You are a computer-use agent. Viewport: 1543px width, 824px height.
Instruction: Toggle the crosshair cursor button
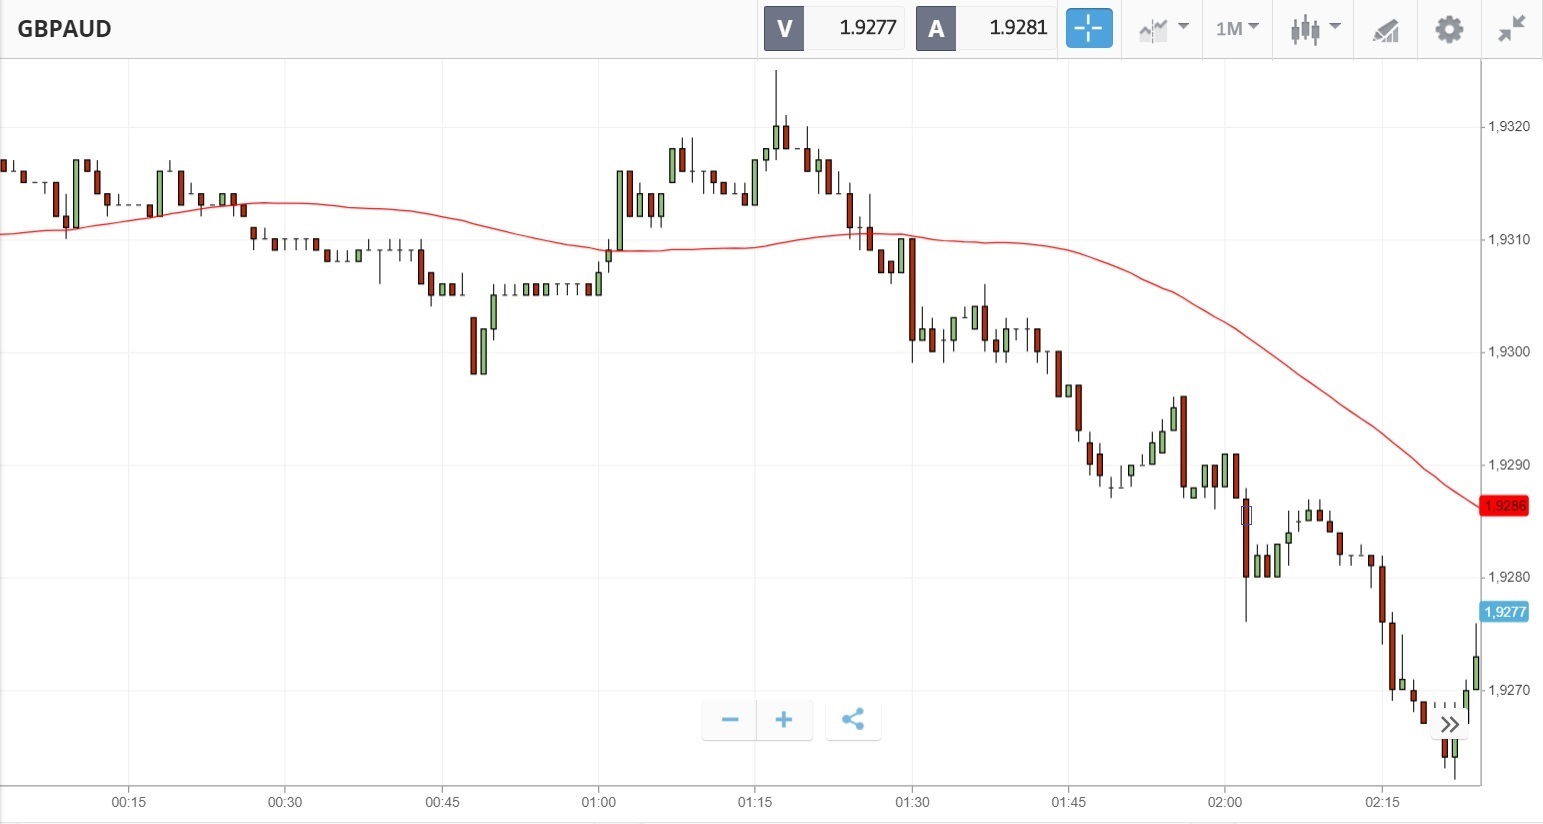(x=1089, y=28)
